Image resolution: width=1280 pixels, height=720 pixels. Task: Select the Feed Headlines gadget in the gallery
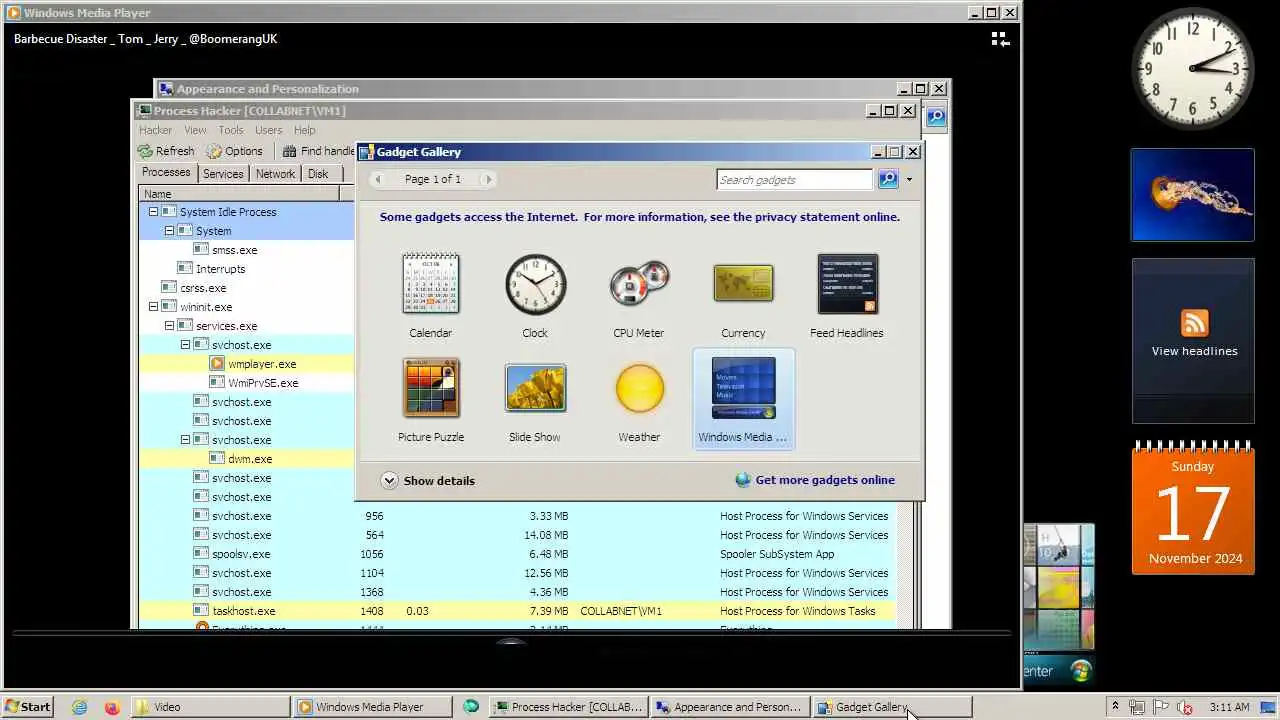(847, 295)
